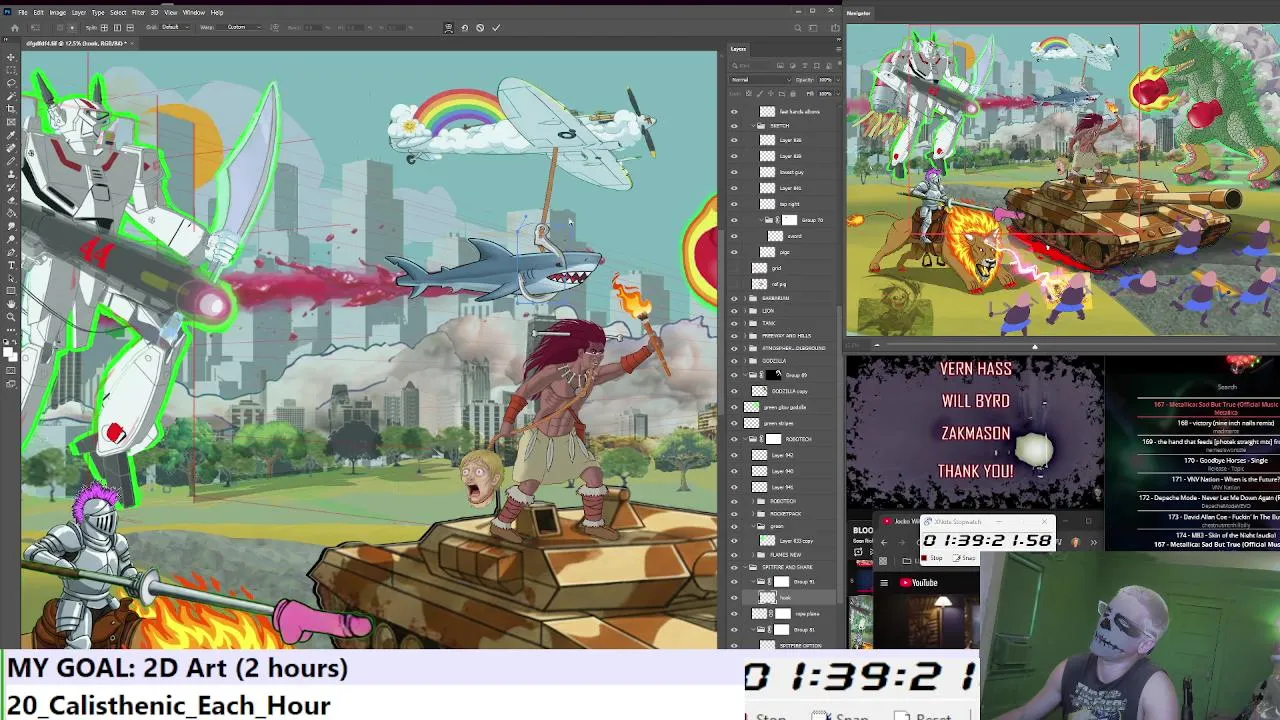Screen dimensions: 1280x720
Task: Click the YouTube logo in the browser
Action: point(919,583)
